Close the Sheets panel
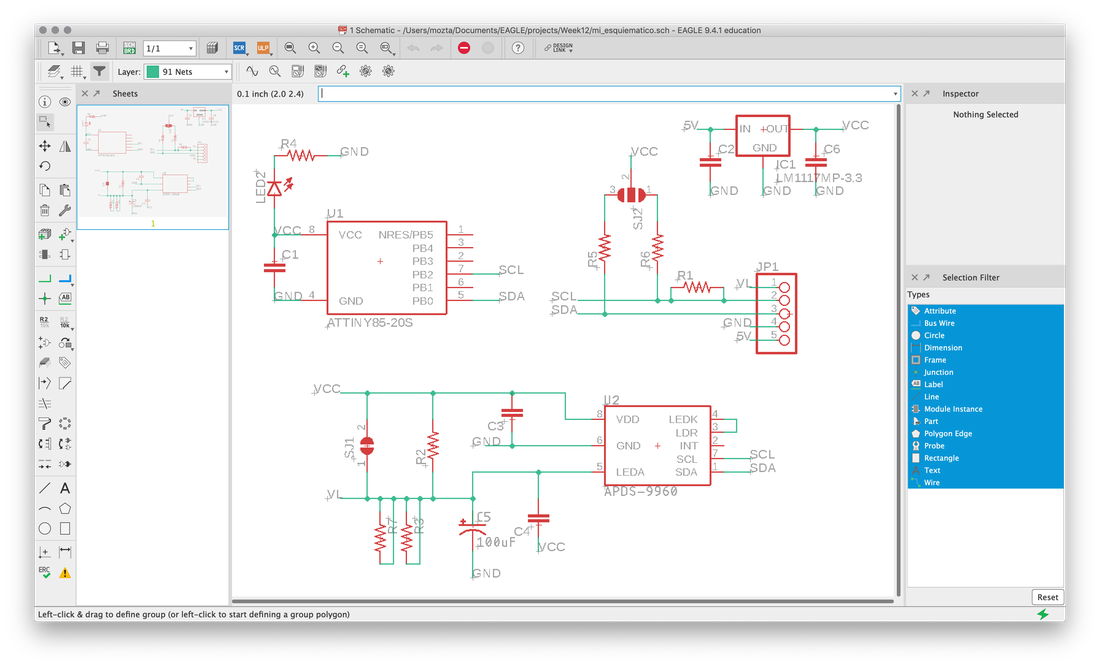 point(85,93)
